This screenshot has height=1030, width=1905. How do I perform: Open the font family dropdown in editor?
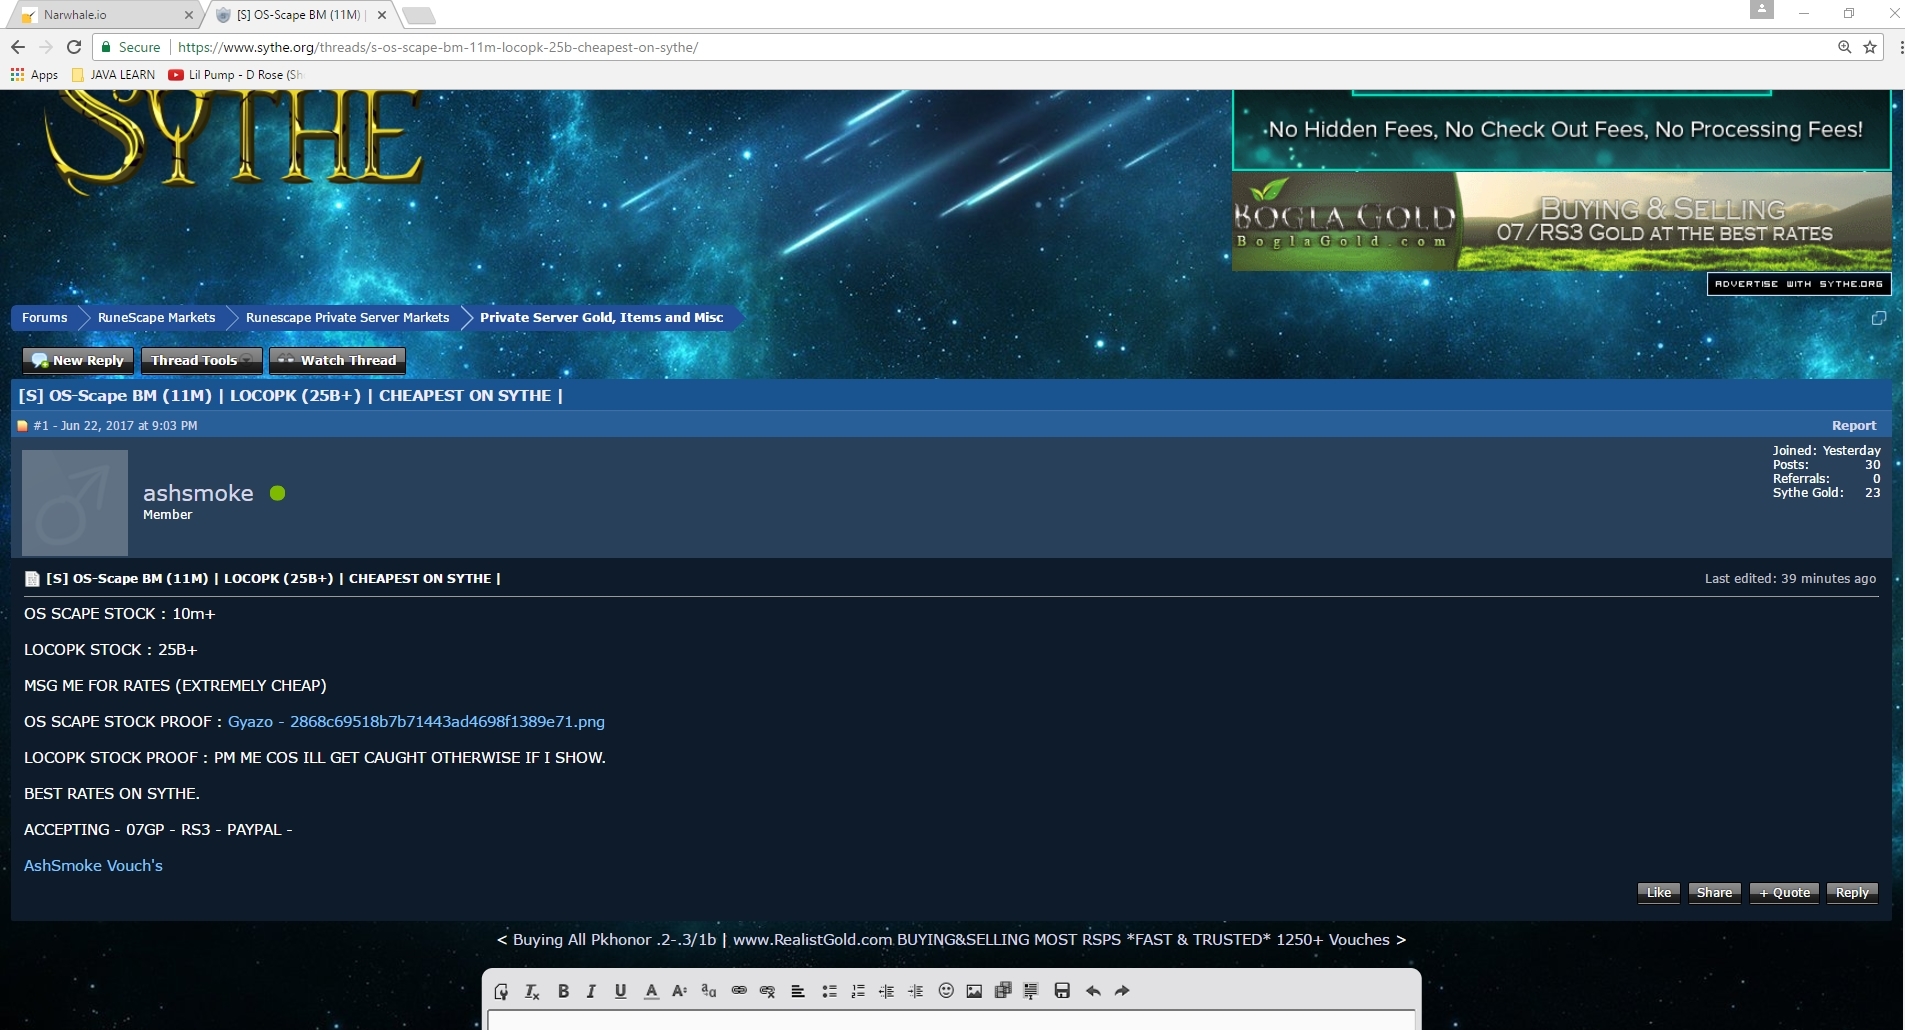pyautogui.click(x=709, y=991)
